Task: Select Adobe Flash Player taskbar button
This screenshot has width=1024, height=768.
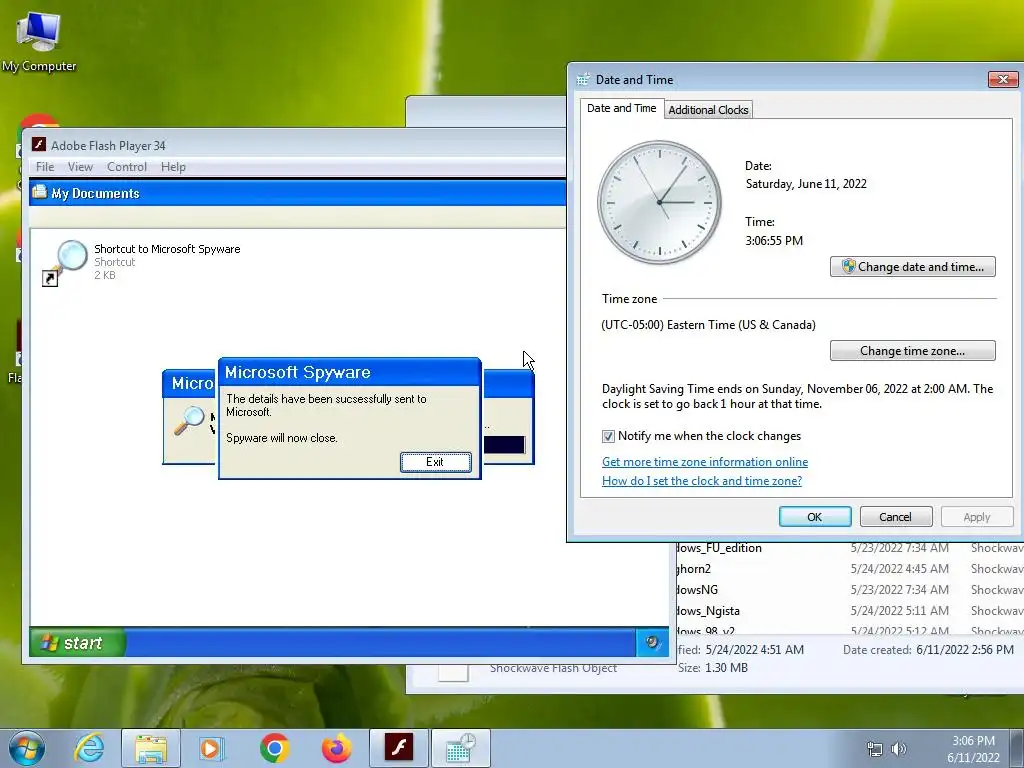Action: click(x=398, y=748)
